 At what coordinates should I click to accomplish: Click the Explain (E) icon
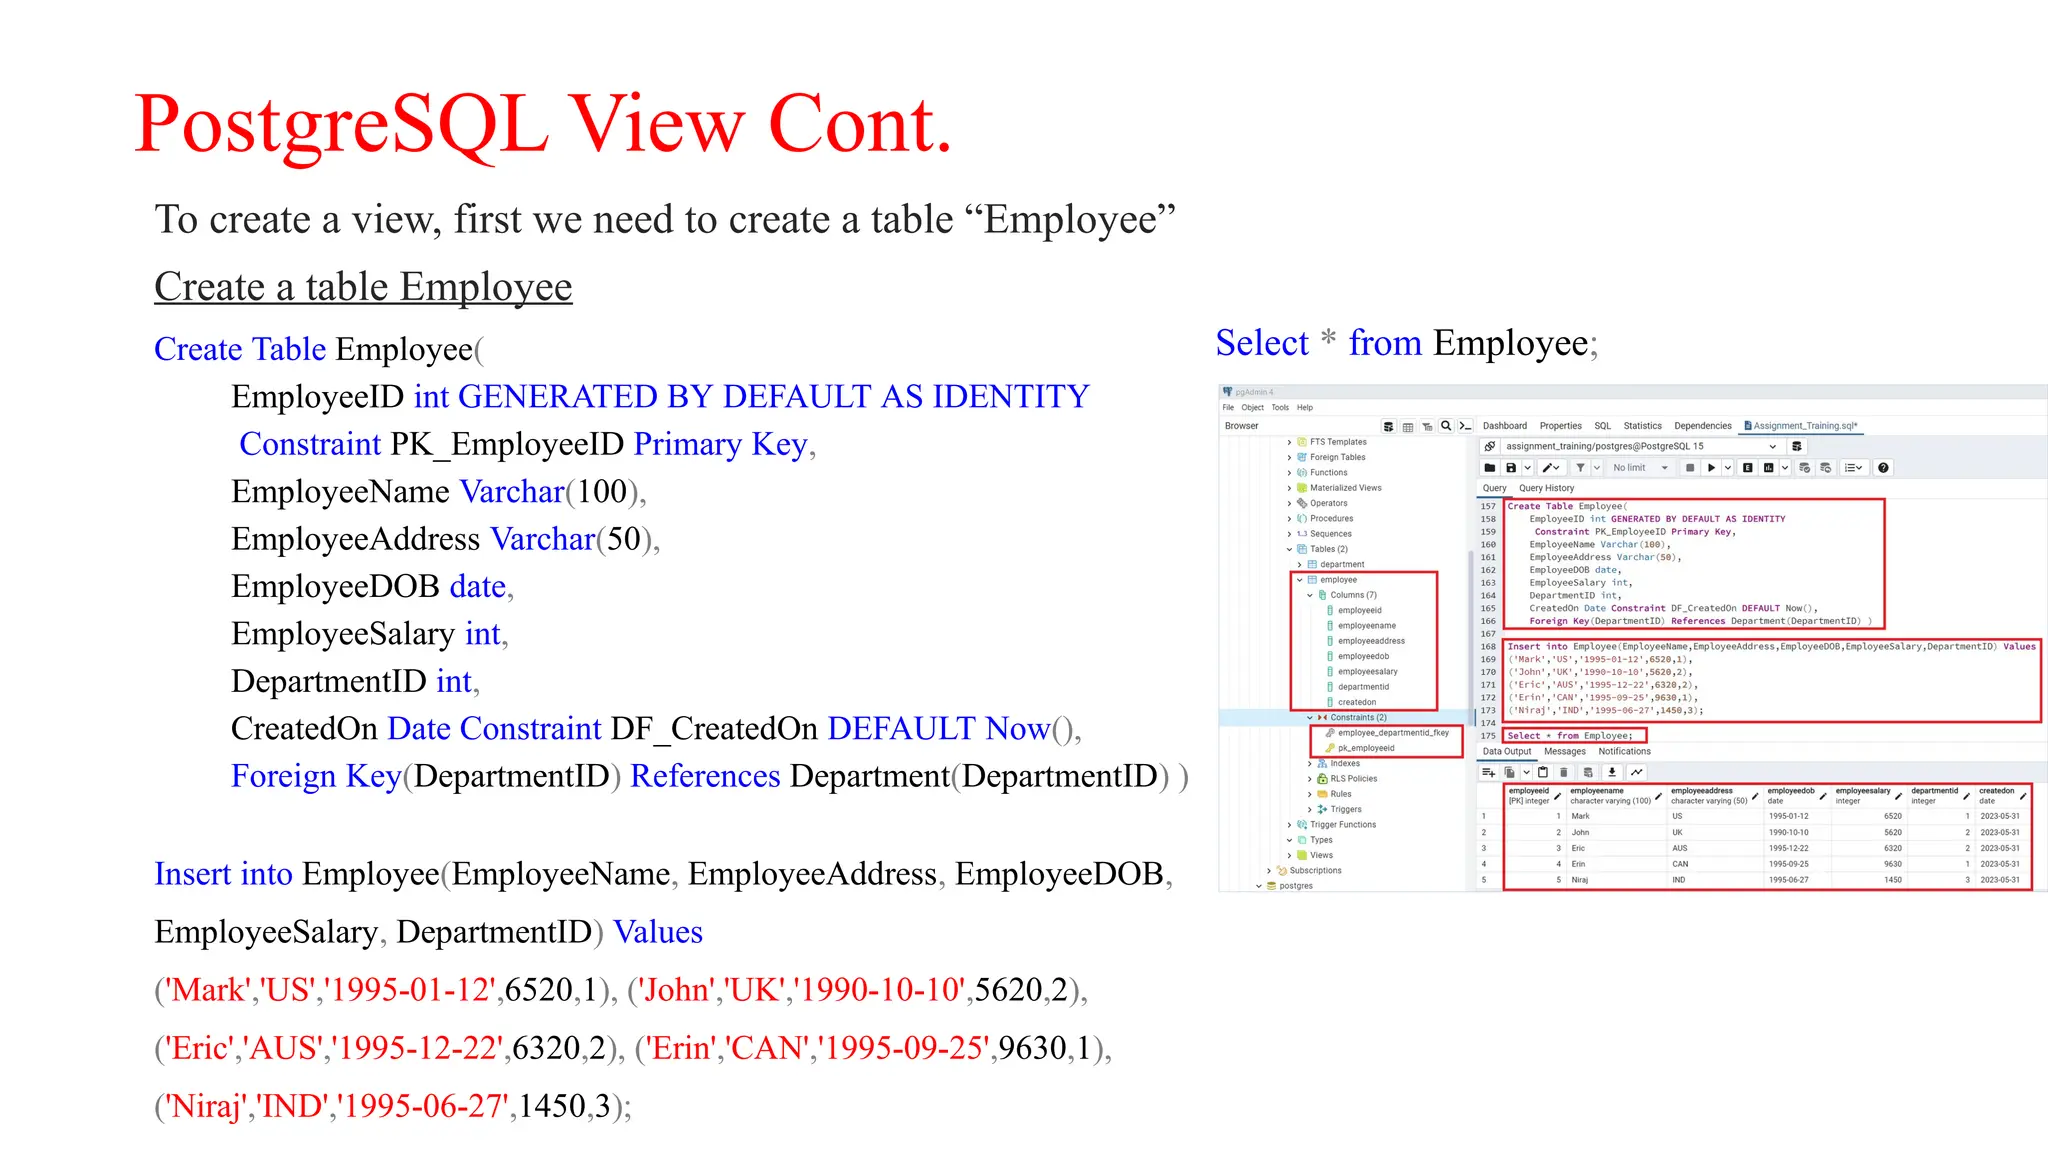click(1747, 468)
